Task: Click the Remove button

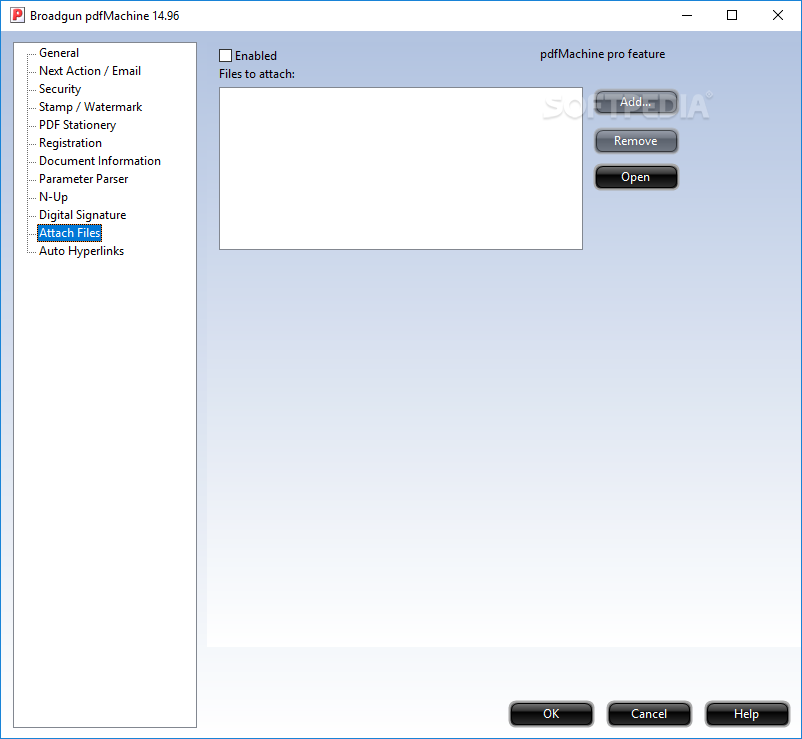Action: tap(636, 141)
